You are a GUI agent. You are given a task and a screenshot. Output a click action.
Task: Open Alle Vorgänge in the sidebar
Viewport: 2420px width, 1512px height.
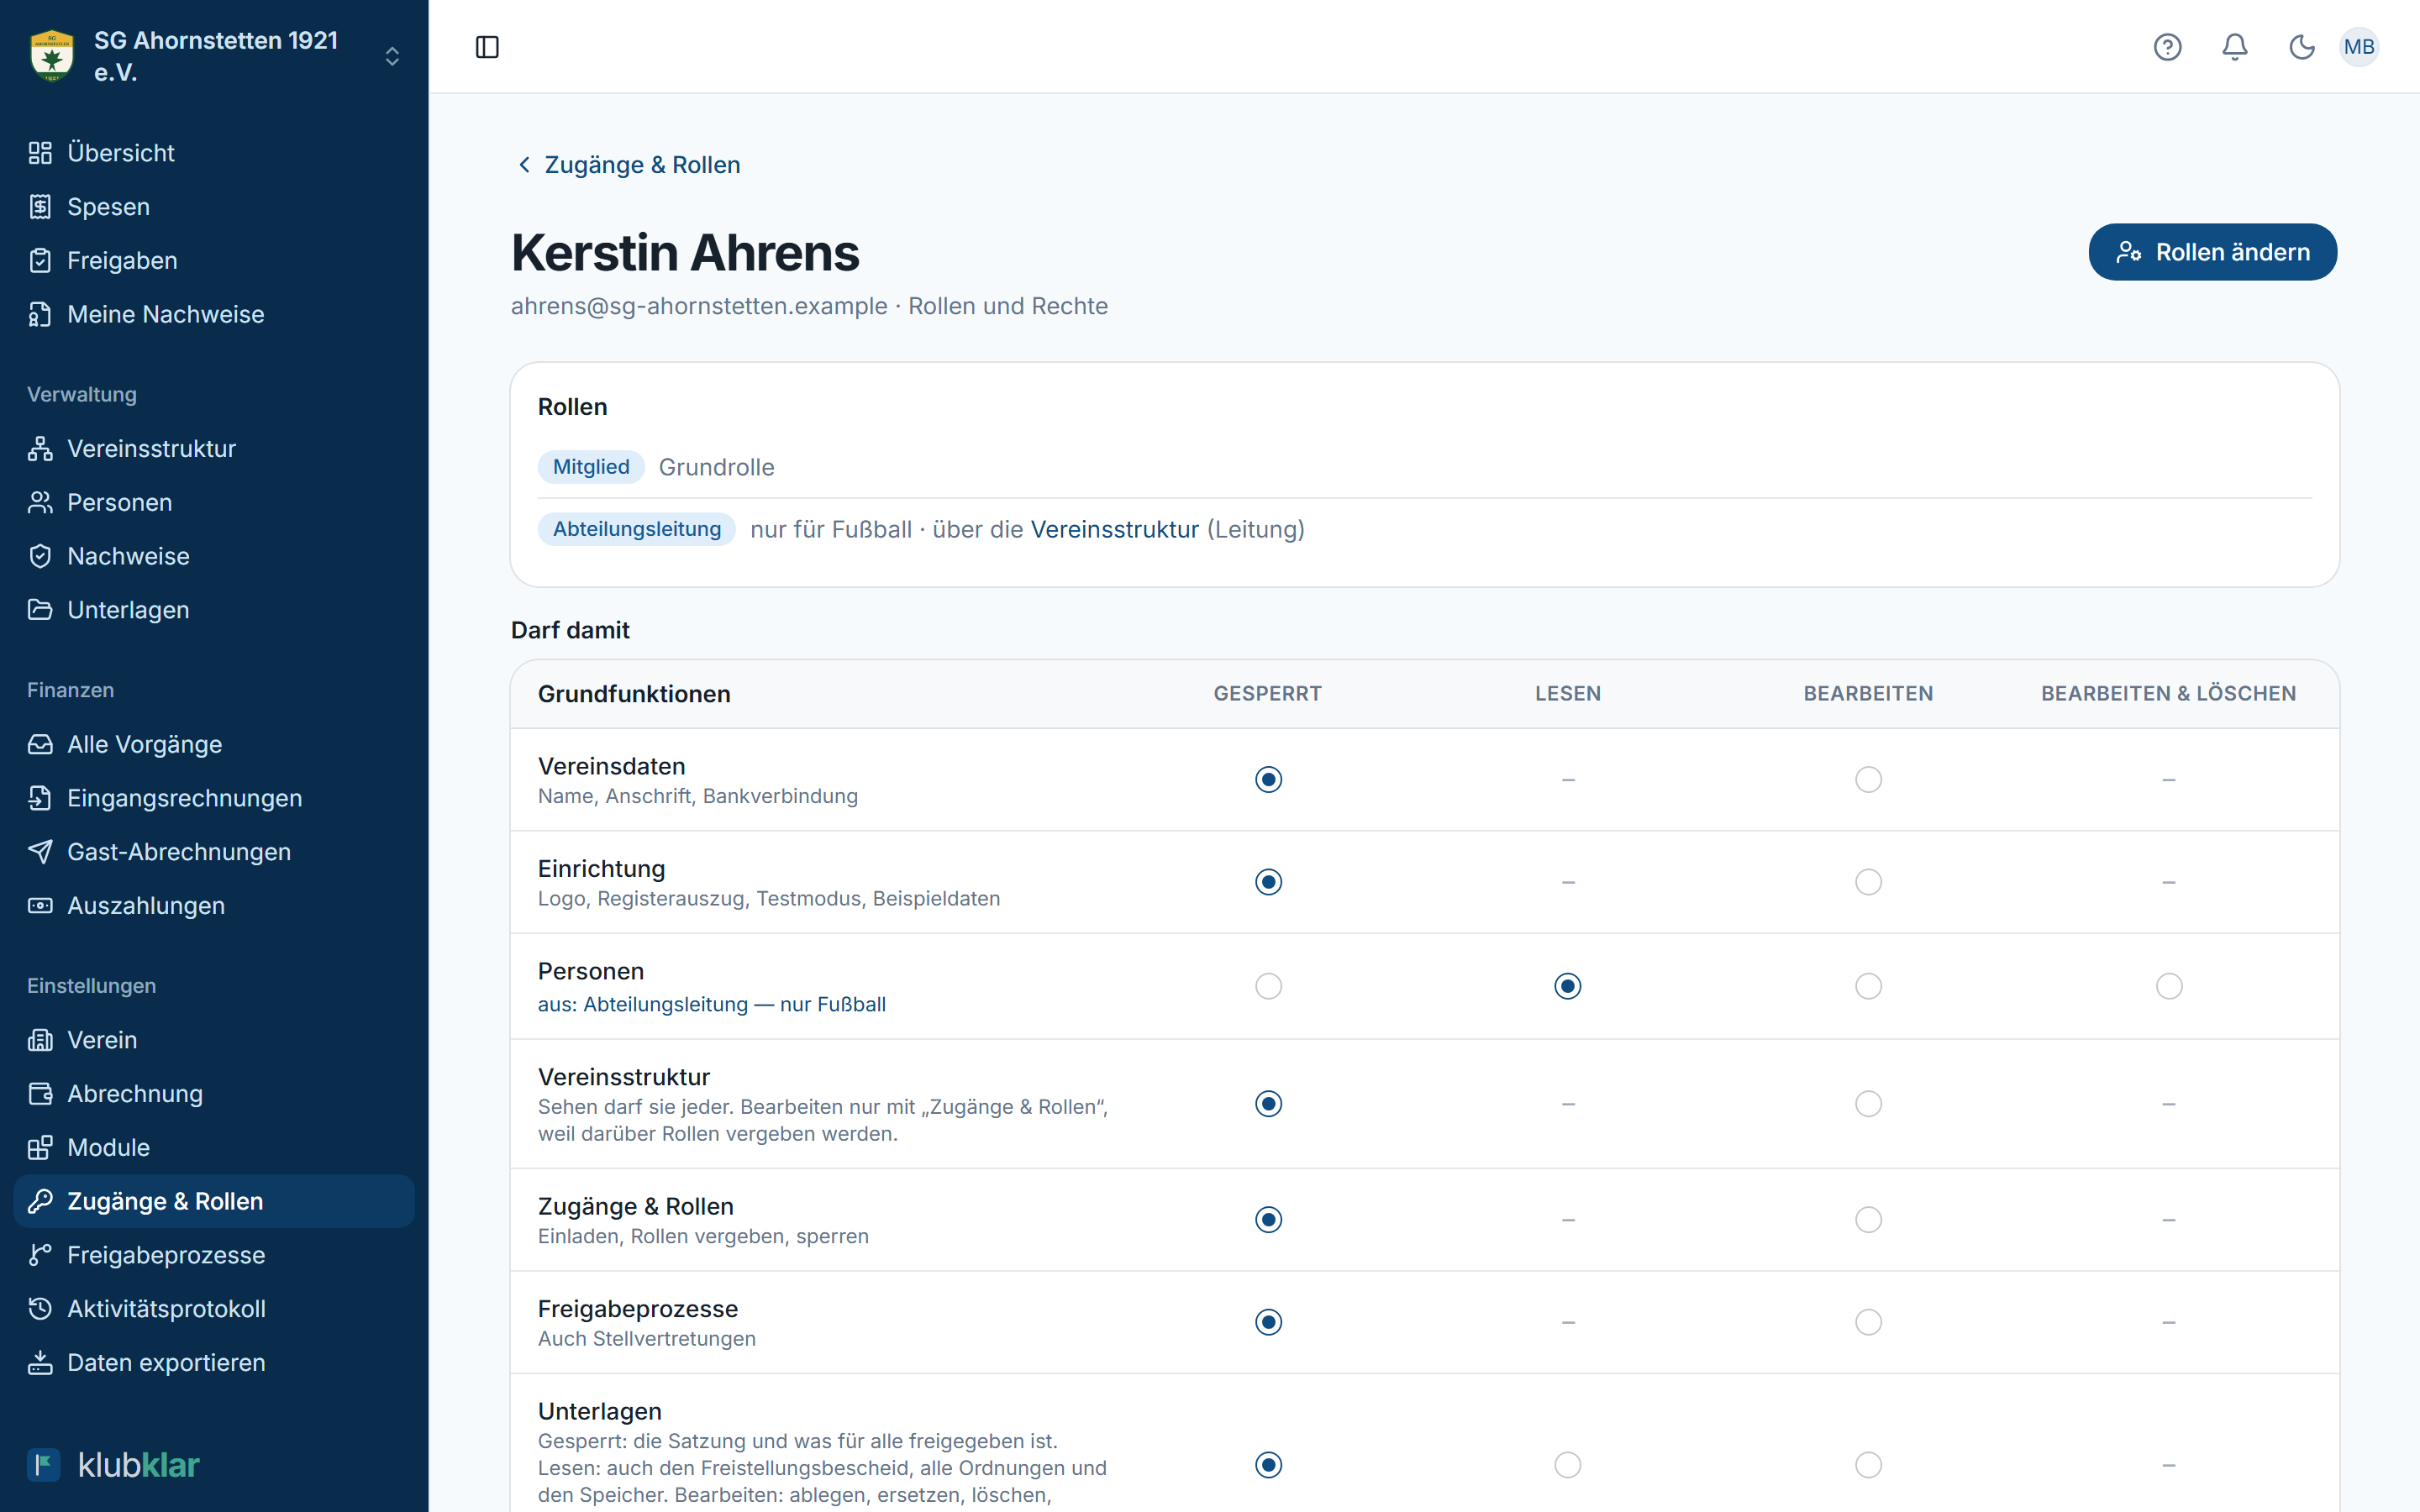point(214,745)
